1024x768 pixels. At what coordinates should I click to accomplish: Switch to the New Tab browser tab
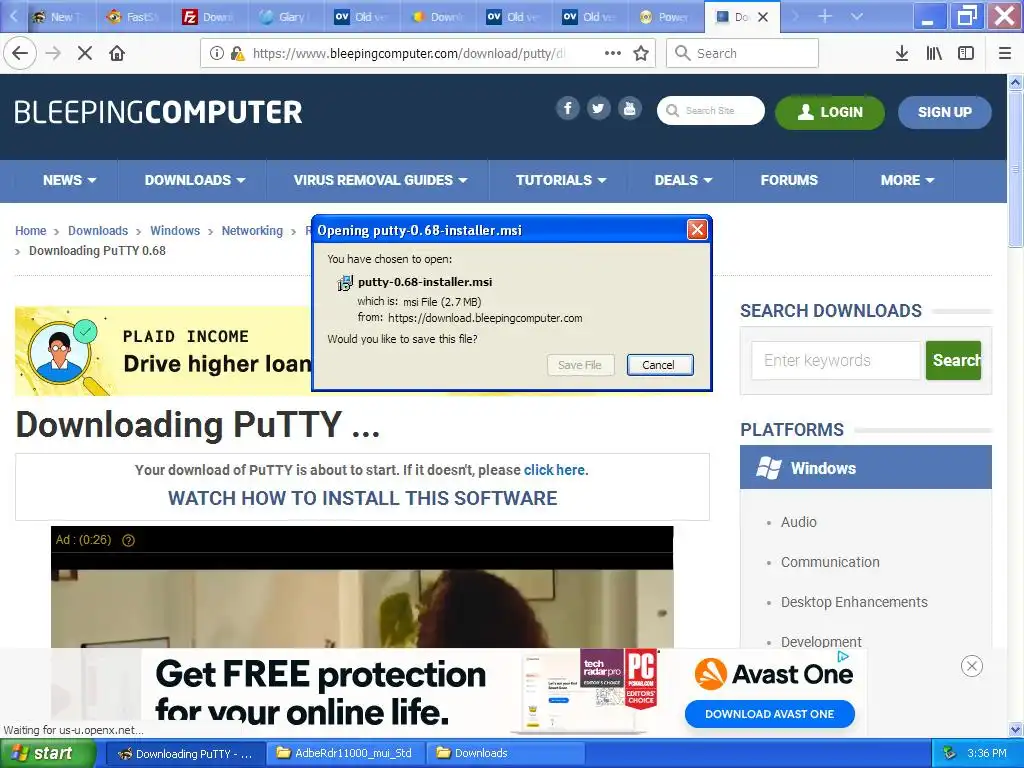click(x=57, y=17)
